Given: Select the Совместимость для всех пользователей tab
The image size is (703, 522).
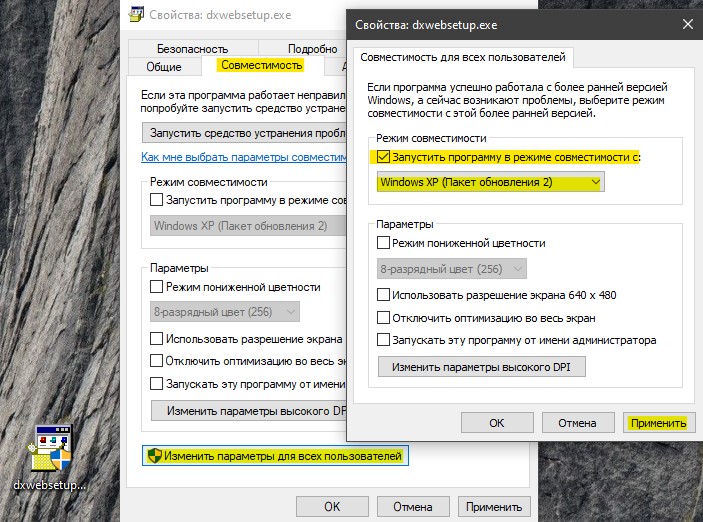Looking at the screenshot, I should [463, 57].
